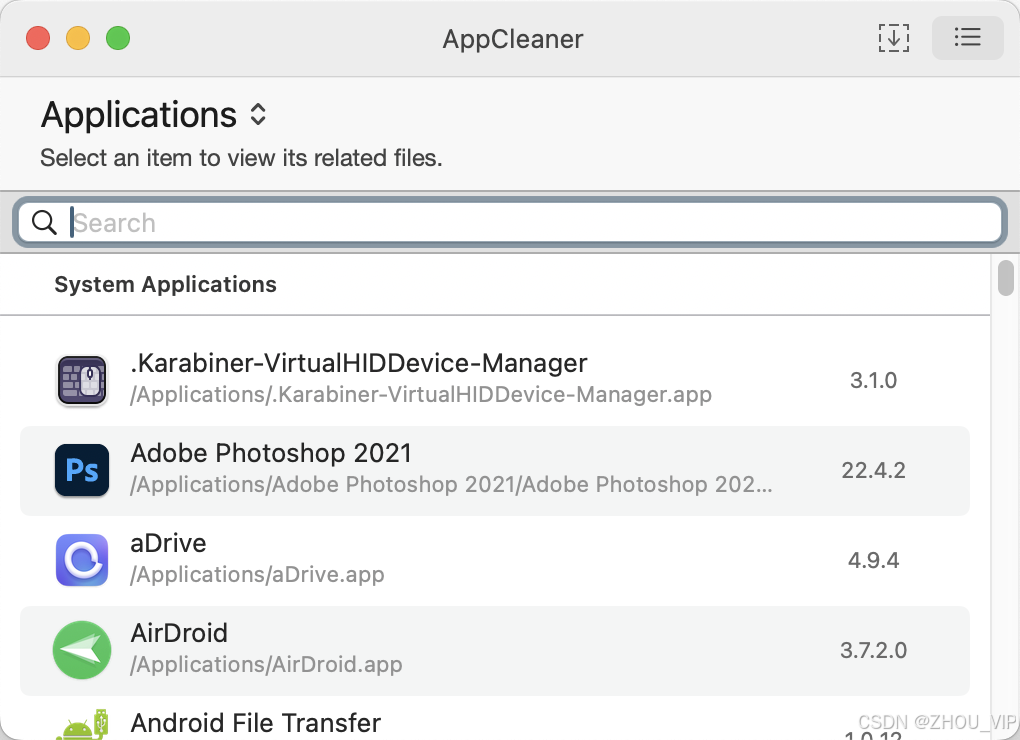Click the Adobe Photoshop 2021 icon

pos(81,470)
